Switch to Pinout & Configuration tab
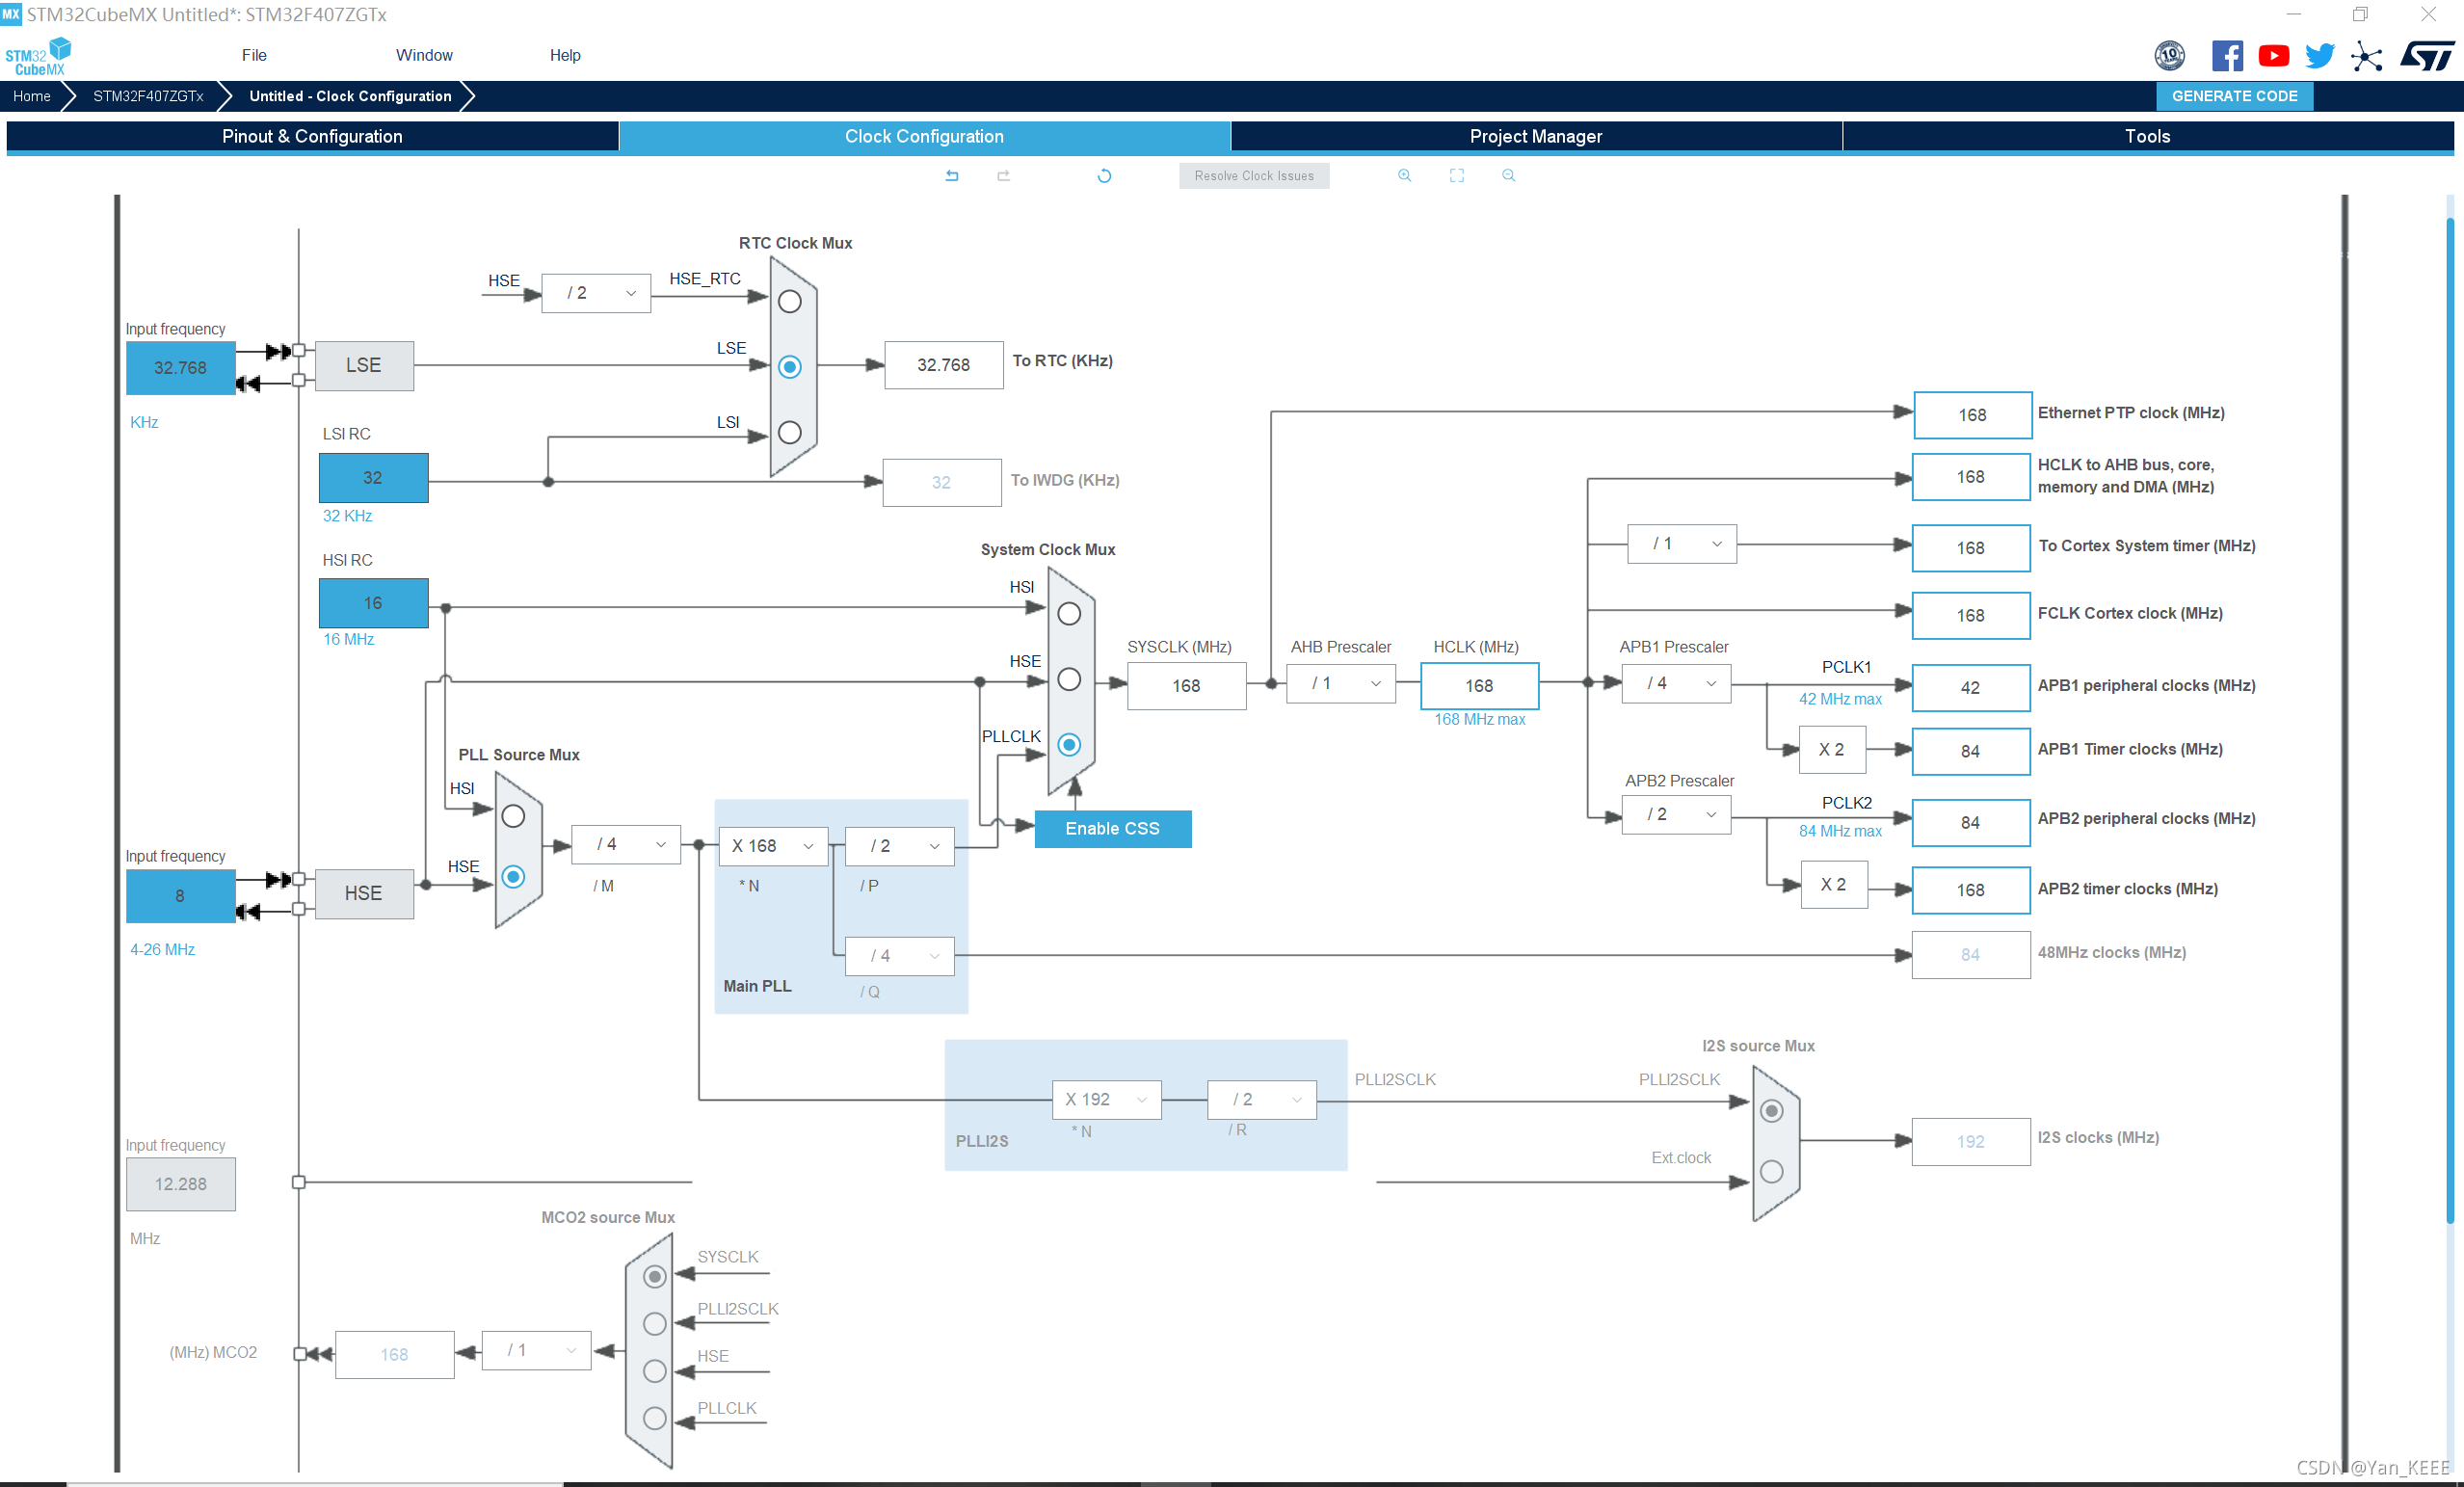Image resolution: width=2464 pixels, height=1487 pixels. click(x=312, y=136)
